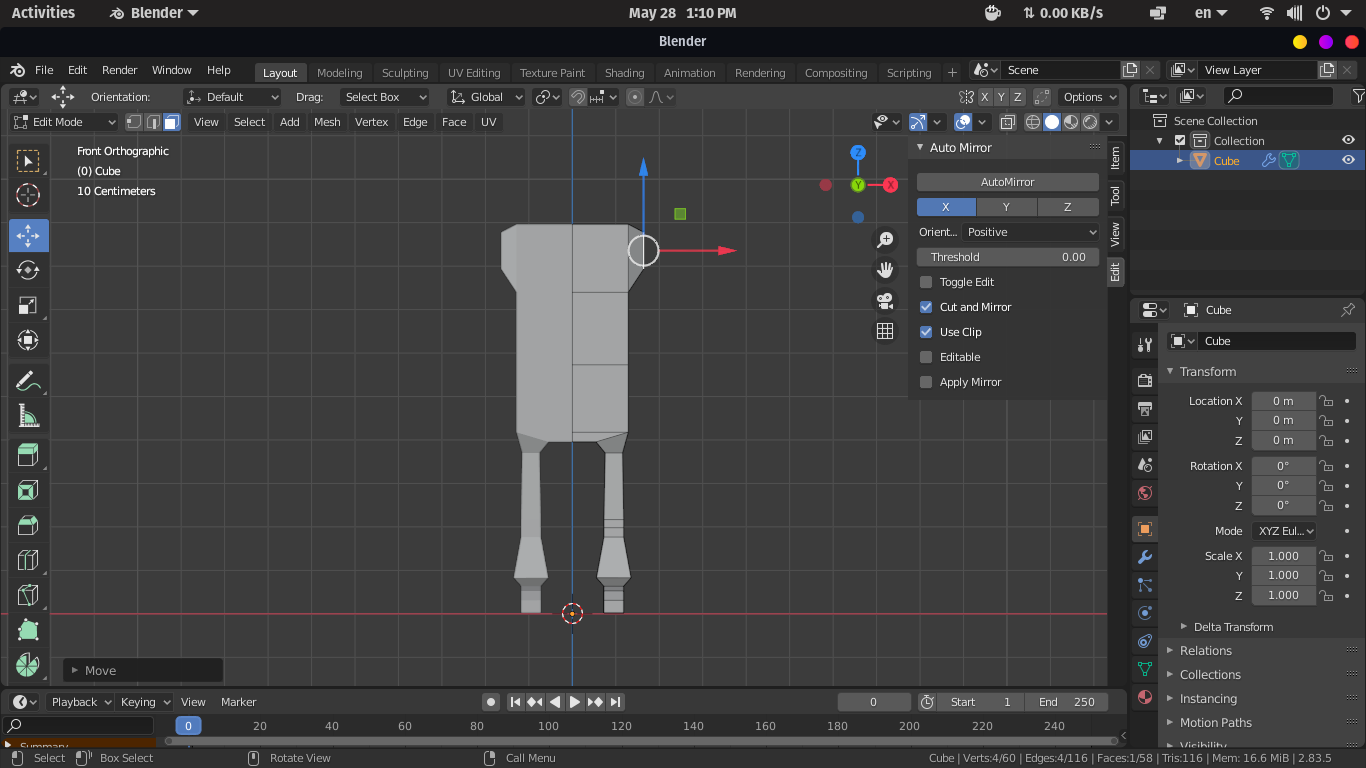This screenshot has height=768, width=1366.
Task: Uncheck the Use Clip option
Action: coord(926,332)
